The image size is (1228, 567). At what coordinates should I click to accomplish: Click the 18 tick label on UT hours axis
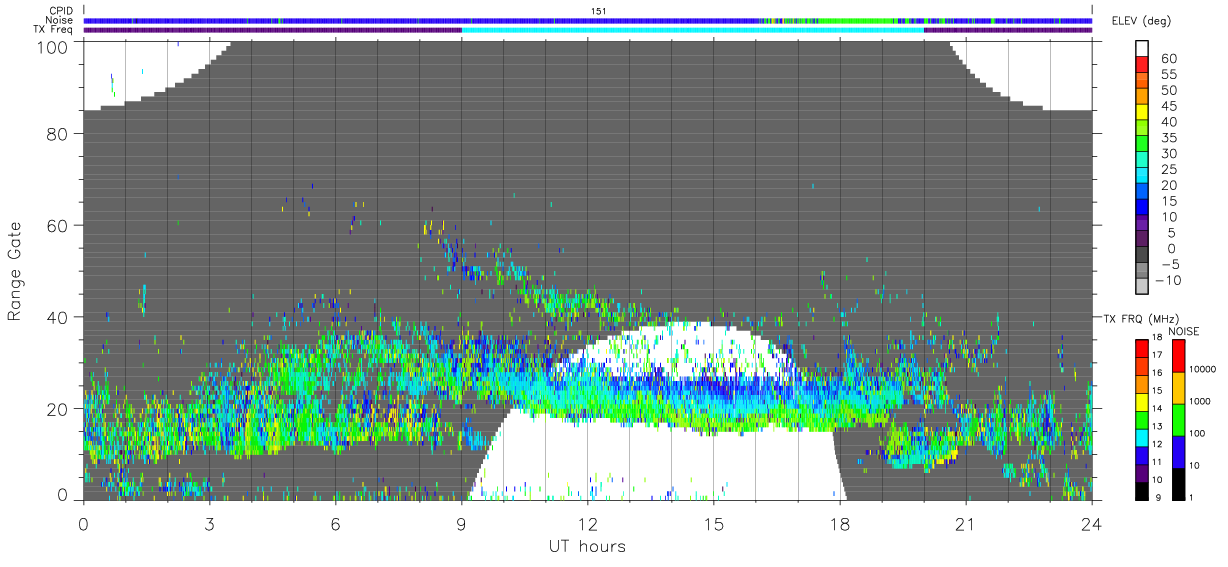(x=839, y=524)
